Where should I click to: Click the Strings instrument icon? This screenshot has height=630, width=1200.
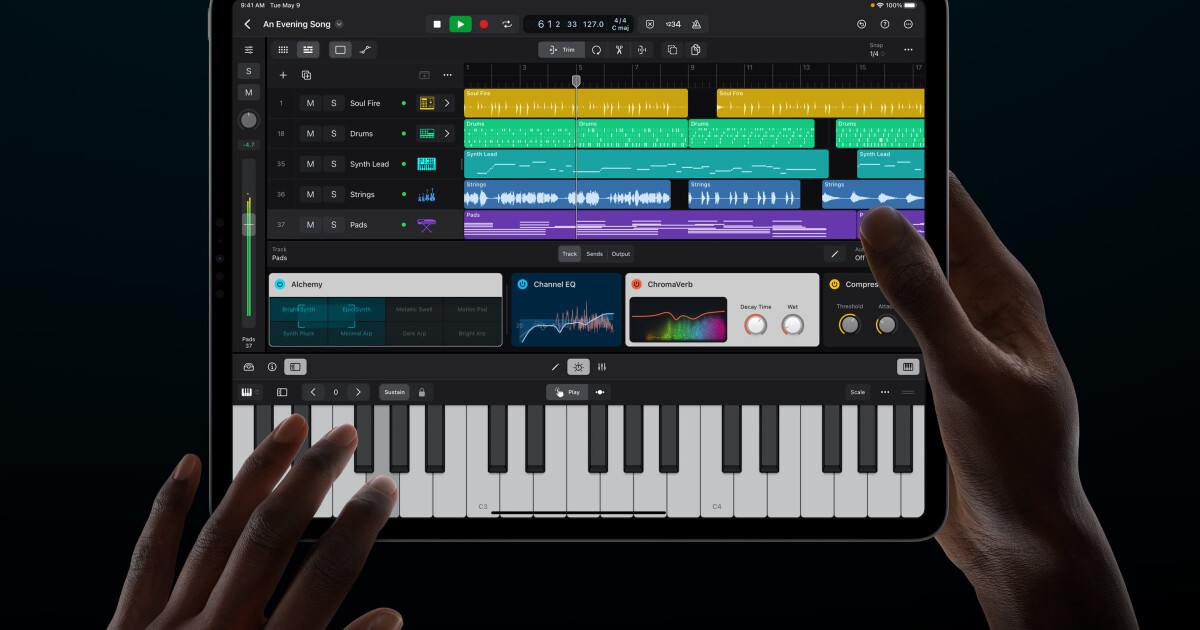coord(427,194)
